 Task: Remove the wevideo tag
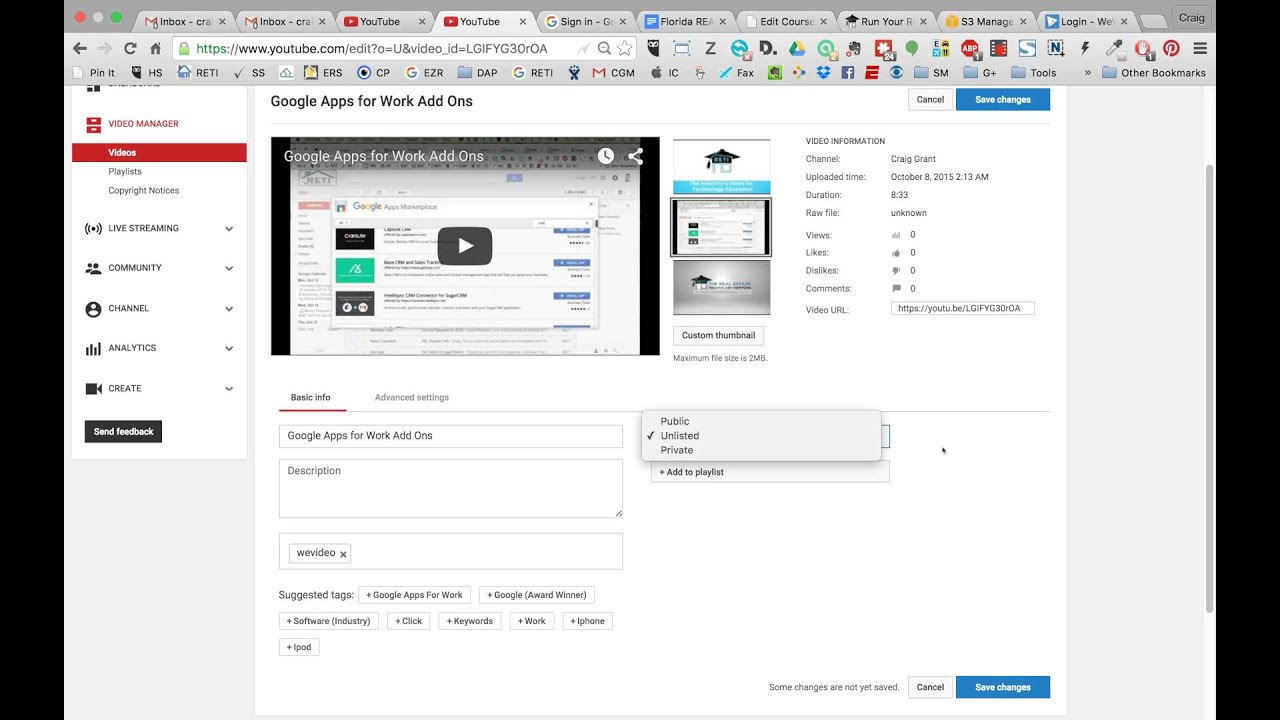pos(343,554)
